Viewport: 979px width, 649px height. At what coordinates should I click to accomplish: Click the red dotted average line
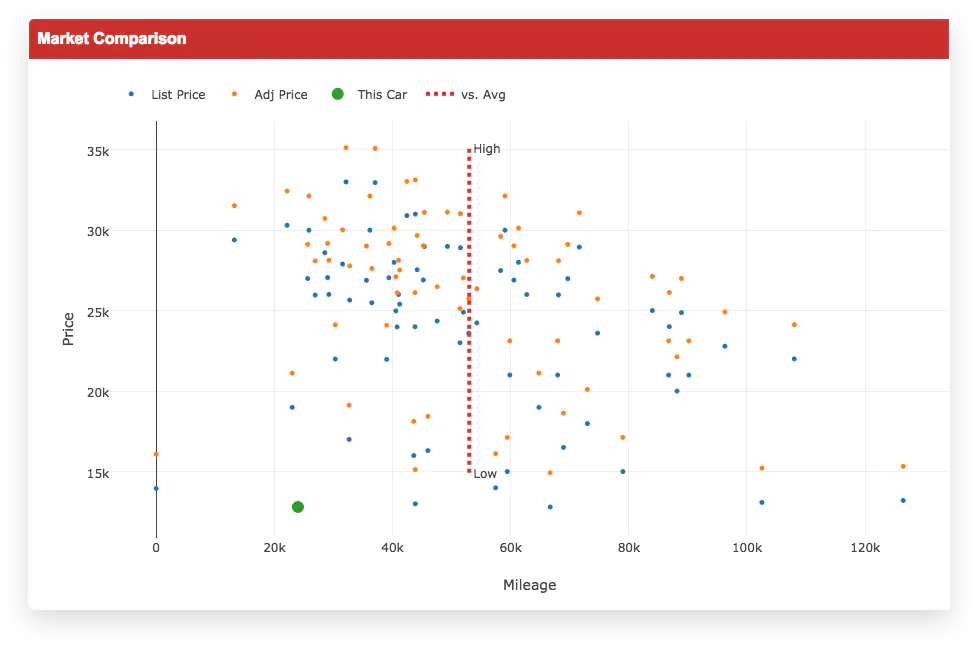(469, 310)
